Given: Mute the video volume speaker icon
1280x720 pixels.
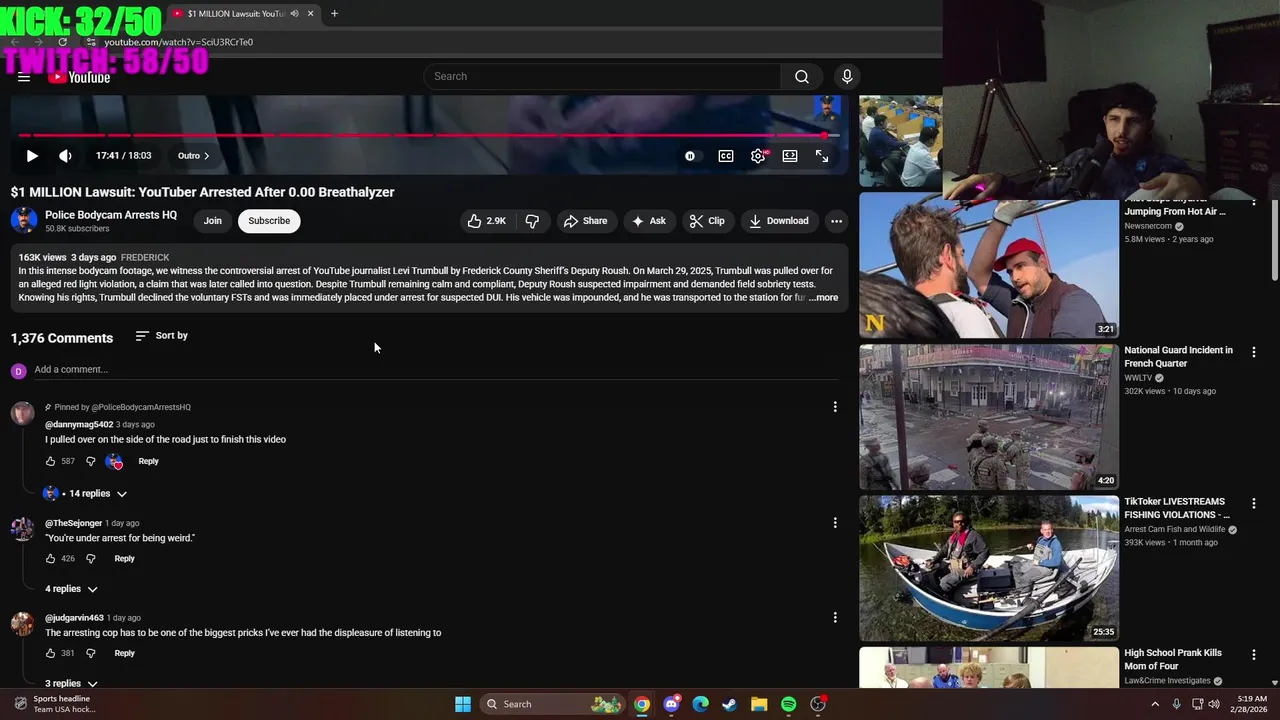Looking at the screenshot, I should [x=65, y=156].
